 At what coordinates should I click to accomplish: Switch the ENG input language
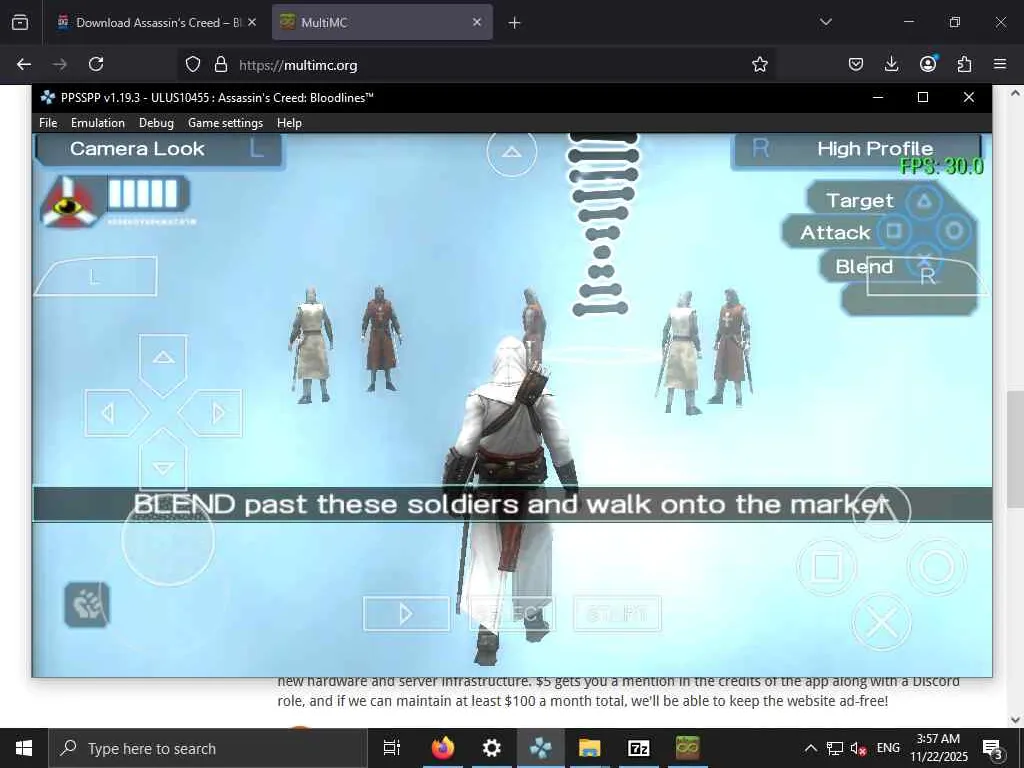pos(888,748)
